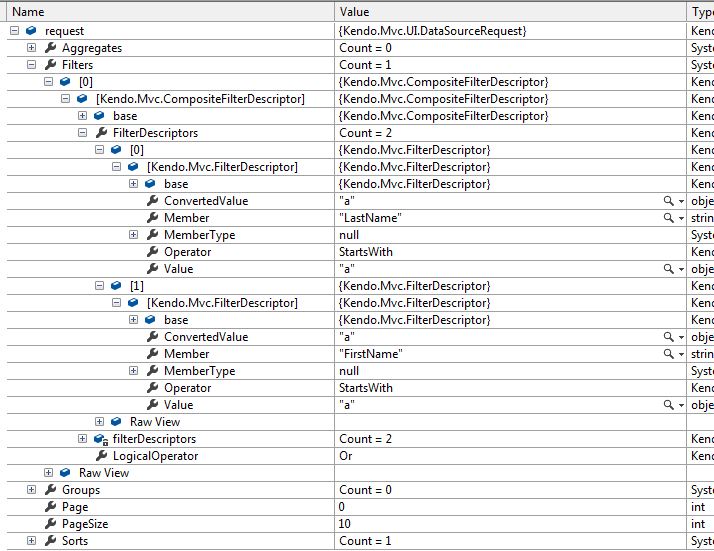
Task: Click wrench icon beside Aggregates
Action: point(51,47)
